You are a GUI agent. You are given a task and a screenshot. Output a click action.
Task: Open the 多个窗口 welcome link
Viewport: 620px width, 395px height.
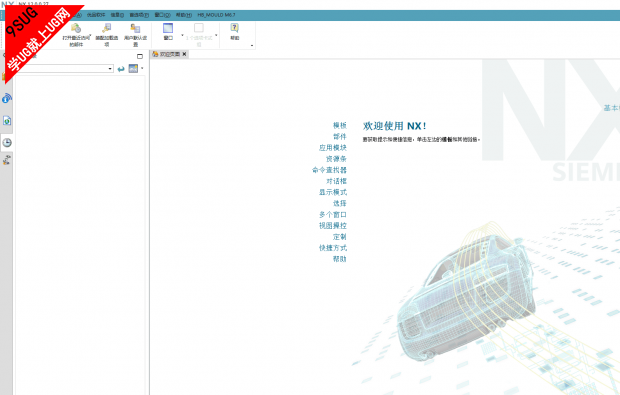(x=333, y=214)
